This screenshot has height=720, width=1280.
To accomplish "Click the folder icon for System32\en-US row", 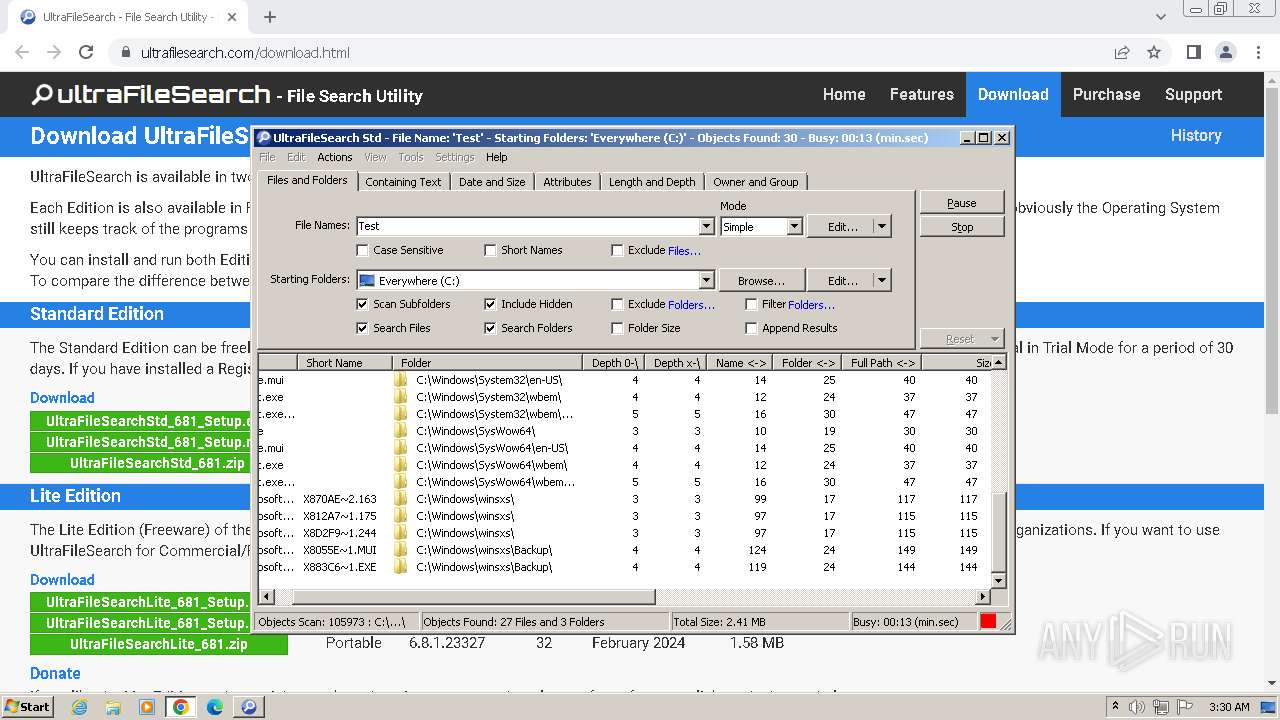I will click(x=401, y=380).
